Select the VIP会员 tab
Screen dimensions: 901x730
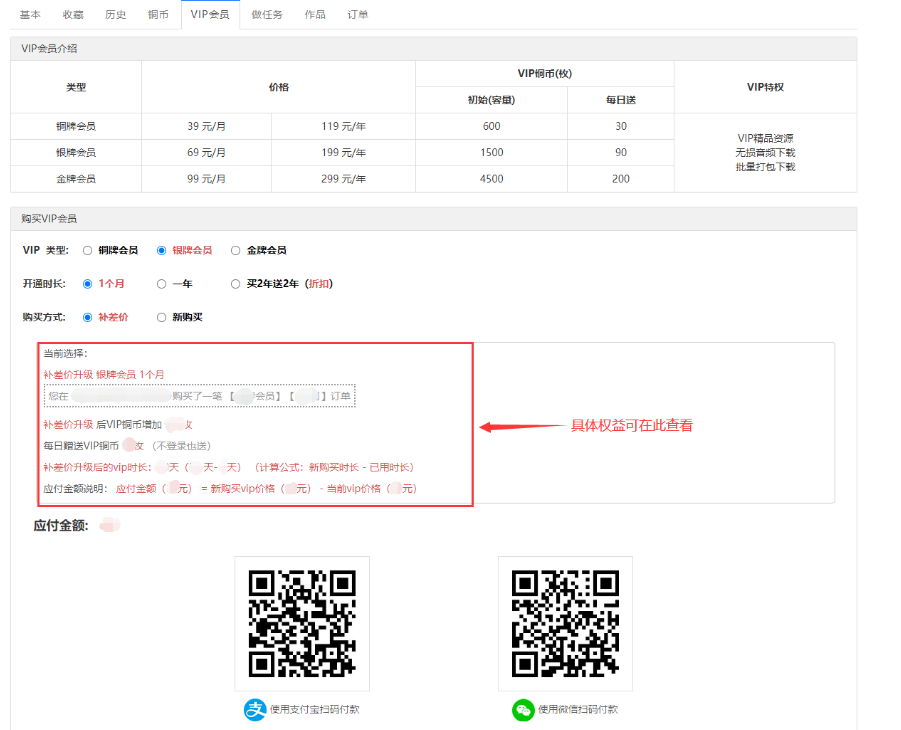210,14
